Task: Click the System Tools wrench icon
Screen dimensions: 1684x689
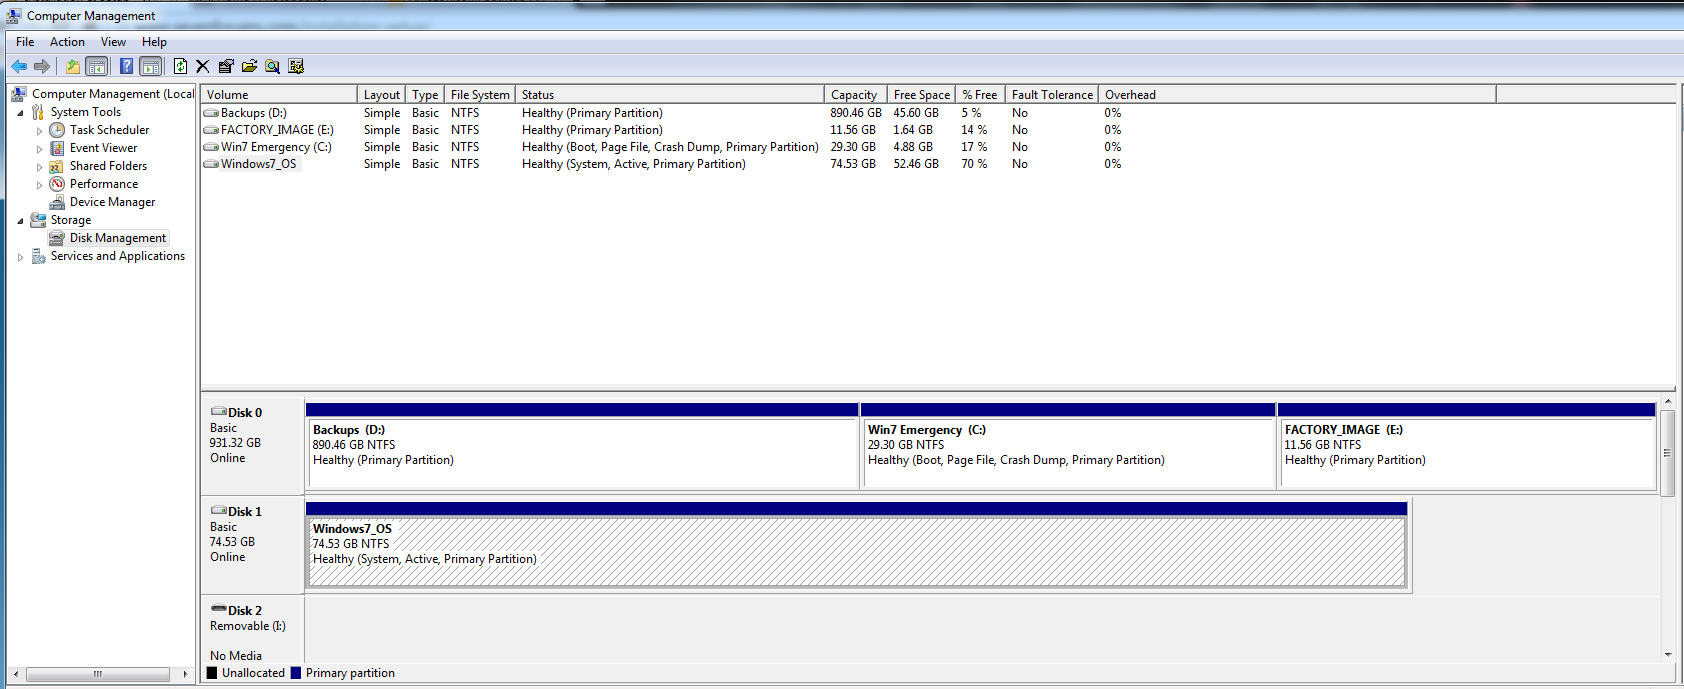Action: [38, 112]
